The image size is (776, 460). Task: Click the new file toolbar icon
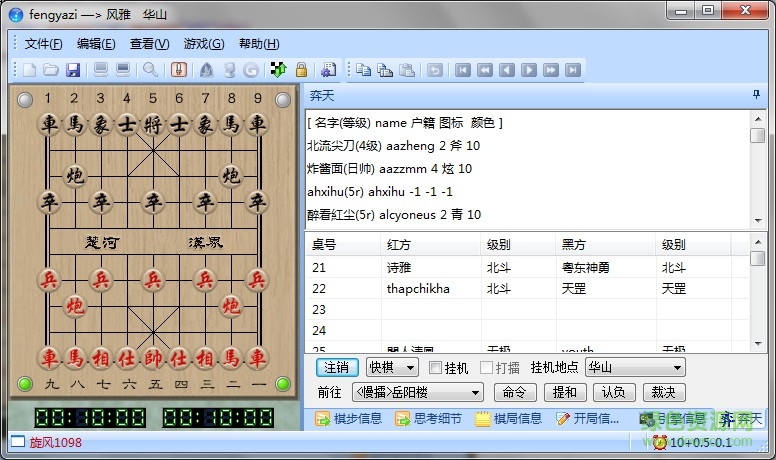(x=30, y=70)
